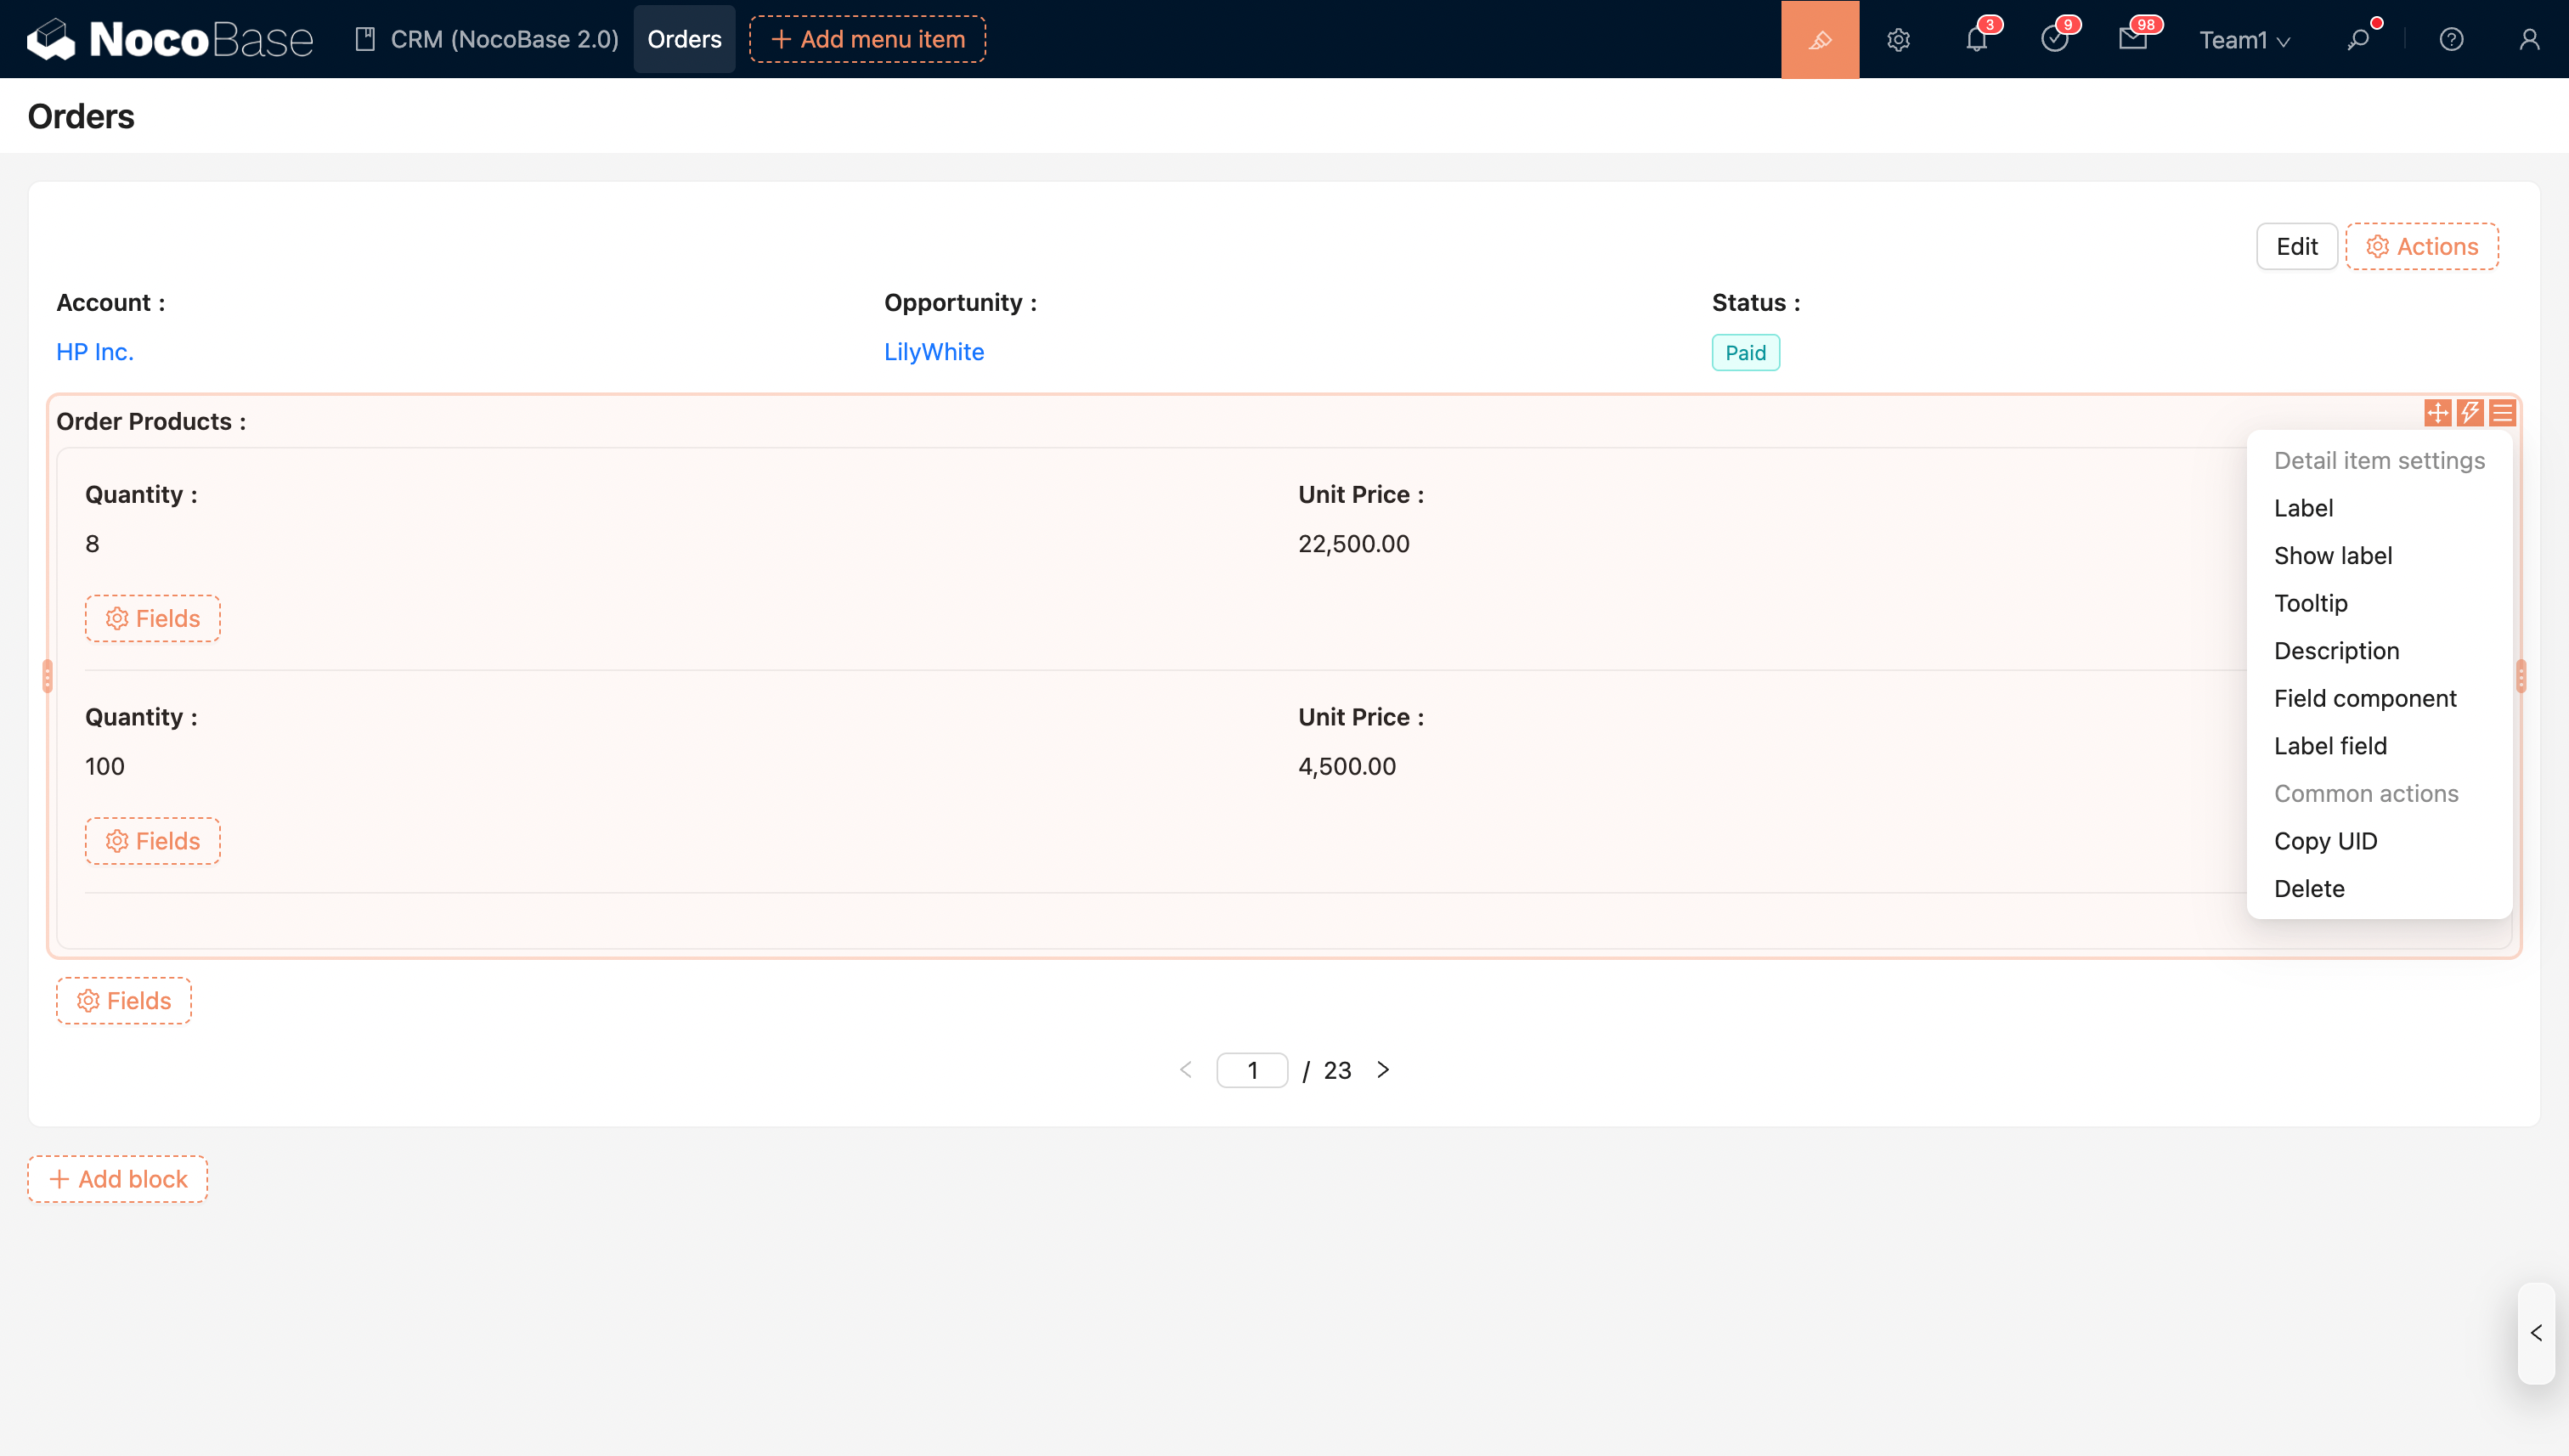Choose Copy UID from the settings menu
Screen dimensions: 2569x1456
[2325, 840]
